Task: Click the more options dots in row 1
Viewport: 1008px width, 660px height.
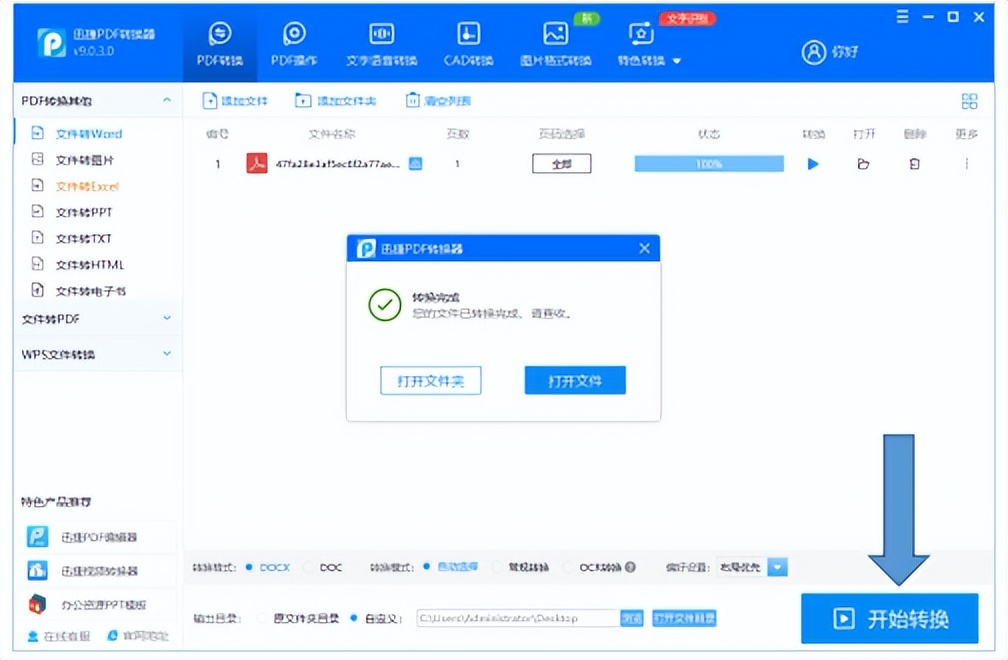Action: [966, 164]
